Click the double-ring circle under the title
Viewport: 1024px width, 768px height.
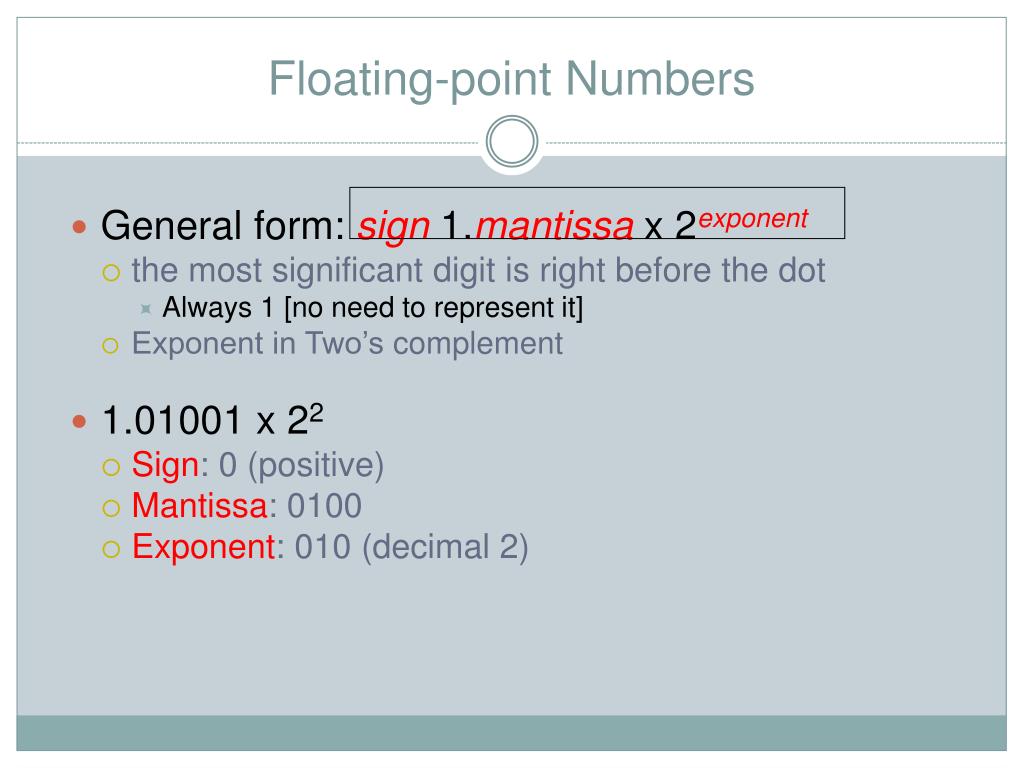tap(512, 141)
